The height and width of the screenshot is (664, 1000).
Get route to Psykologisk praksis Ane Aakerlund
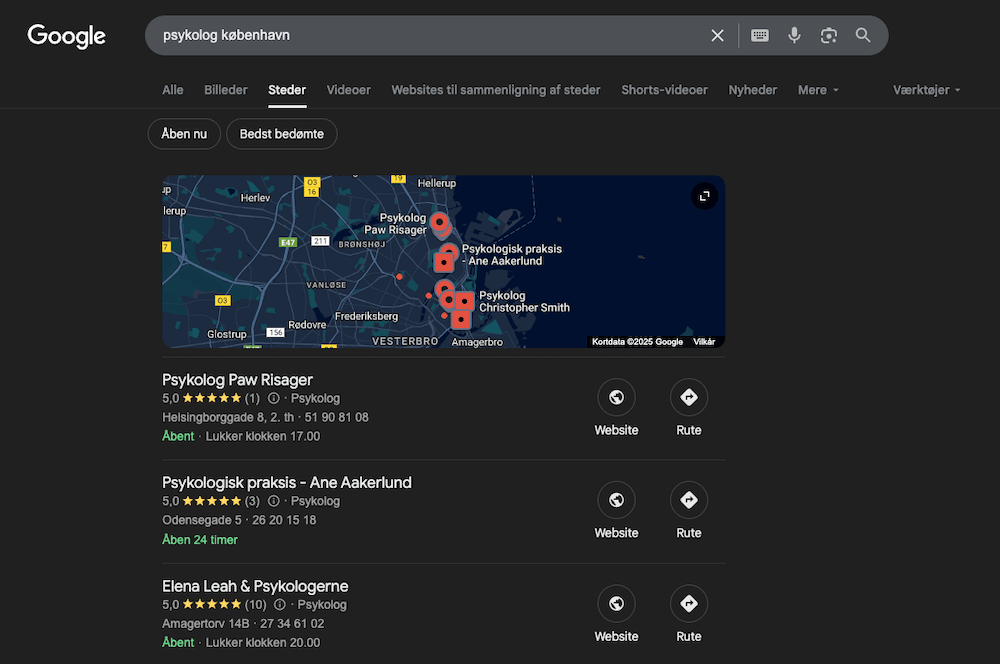[x=689, y=511]
